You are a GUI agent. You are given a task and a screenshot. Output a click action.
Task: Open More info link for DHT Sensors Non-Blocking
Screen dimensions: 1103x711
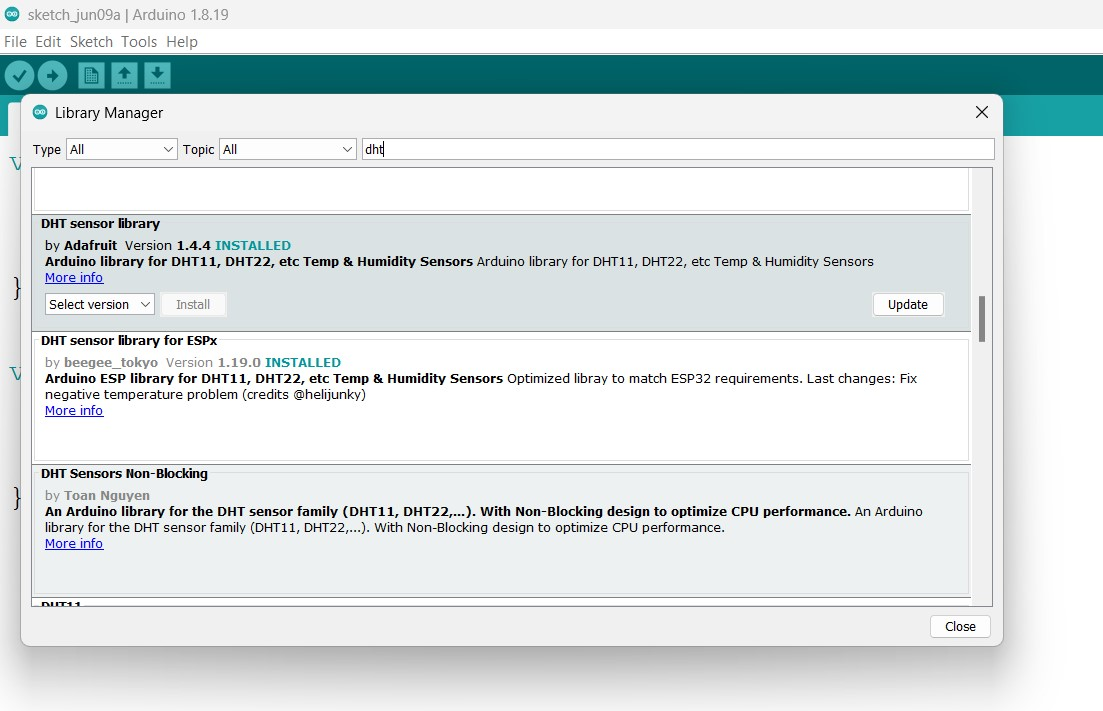(74, 544)
